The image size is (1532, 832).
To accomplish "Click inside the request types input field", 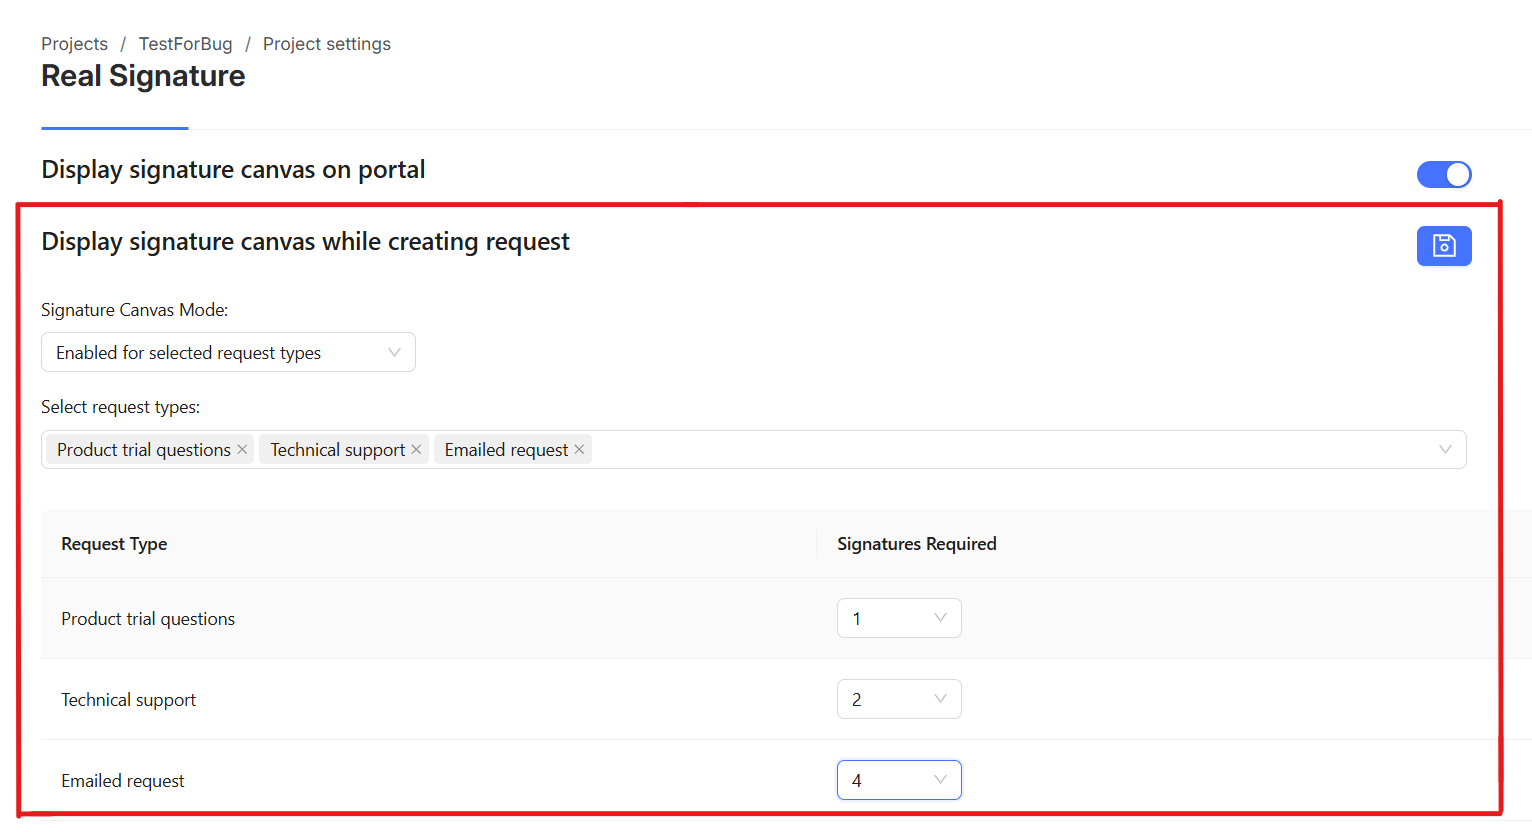I will (1000, 450).
